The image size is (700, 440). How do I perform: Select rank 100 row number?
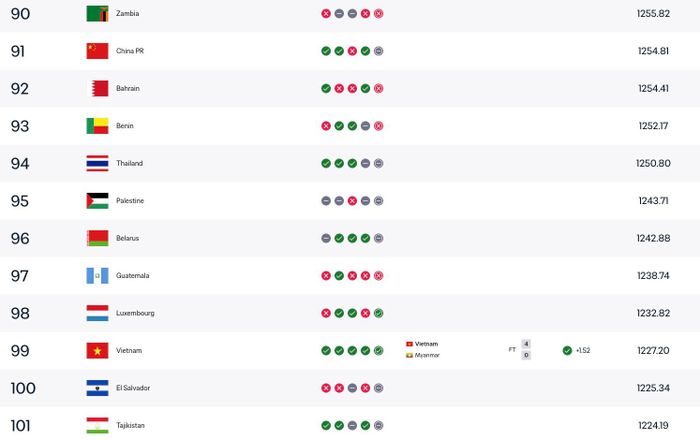[x=23, y=388]
